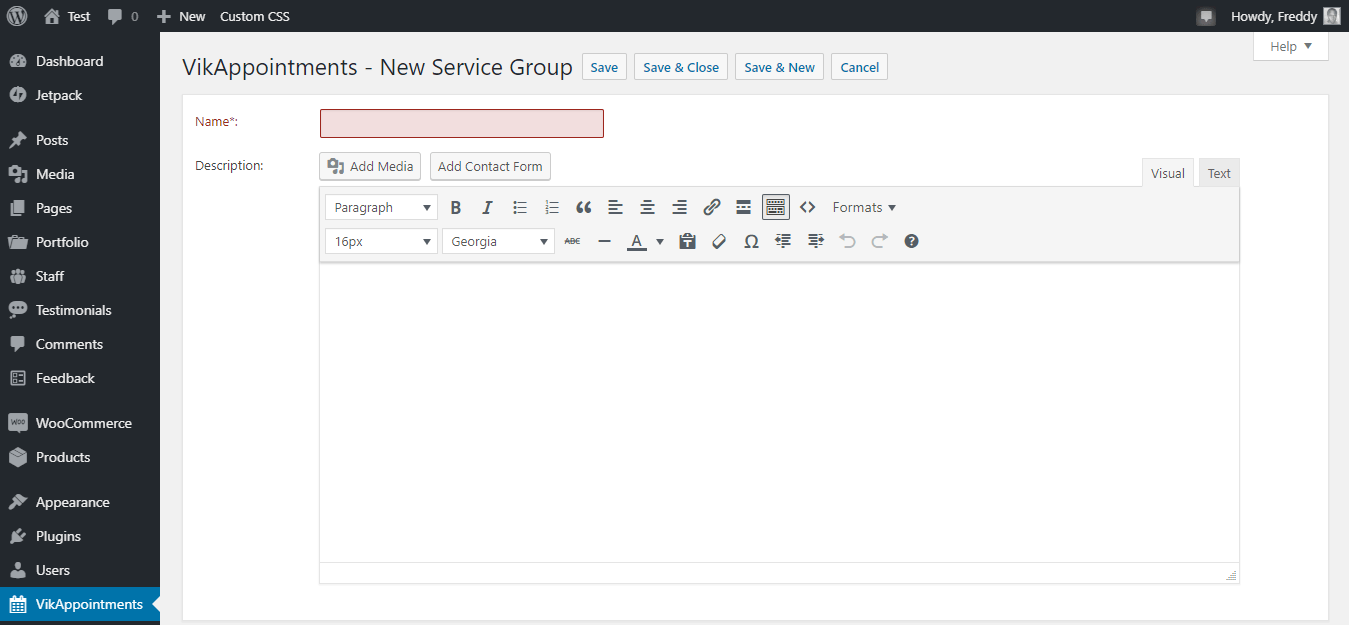Viewport: 1349px width, 625px height.
Task: Open Portfolio in sidebar
Action: pos(80,242)
